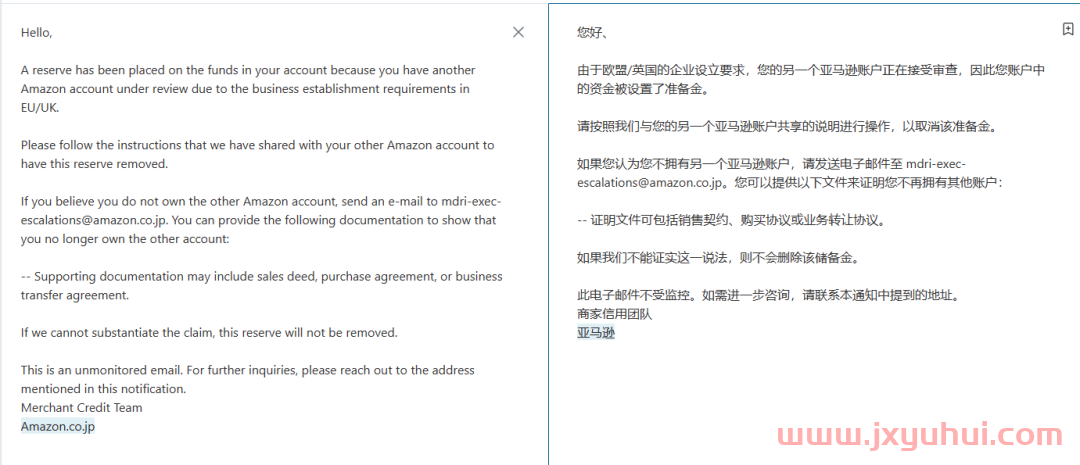The image size is (1080, 465).
Task: Click "此电子邮件不受监控" sentence
Action: tap(768, 296)
